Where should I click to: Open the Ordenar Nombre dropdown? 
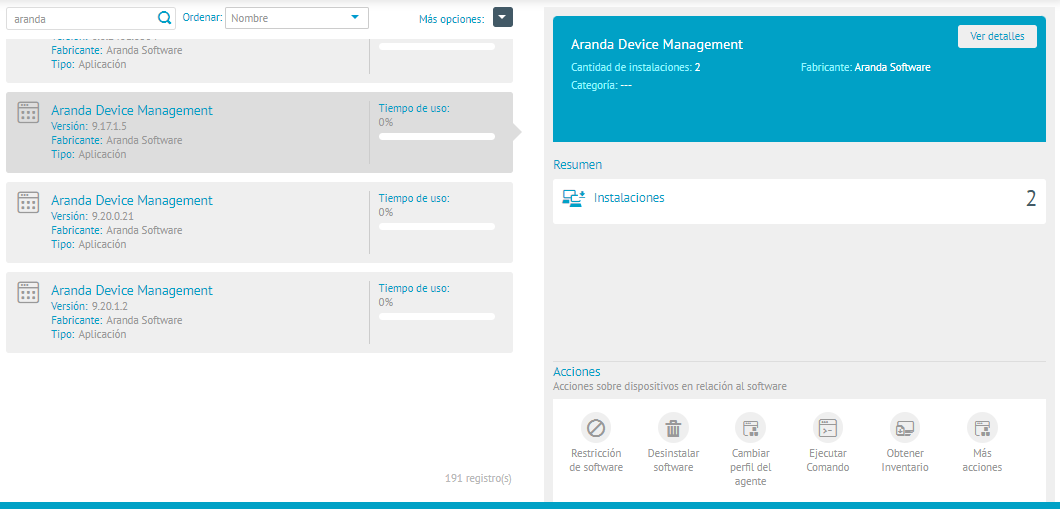tap(297, 18)
